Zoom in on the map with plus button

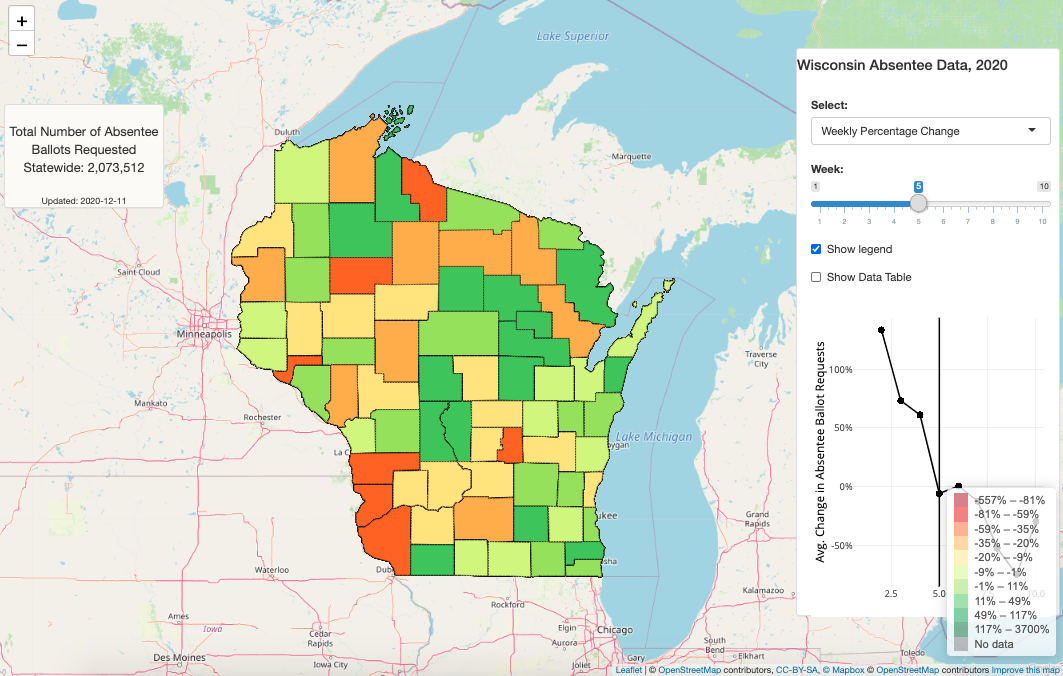pos(22,20)
